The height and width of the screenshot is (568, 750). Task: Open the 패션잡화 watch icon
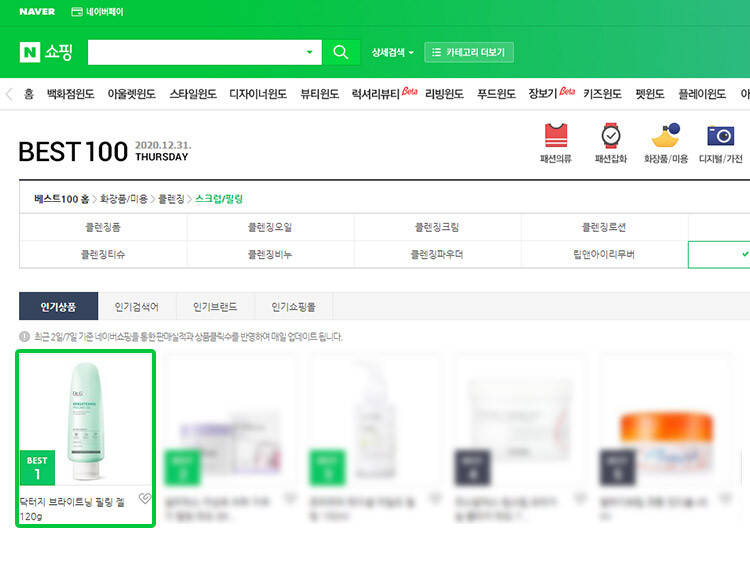[610, 136]
